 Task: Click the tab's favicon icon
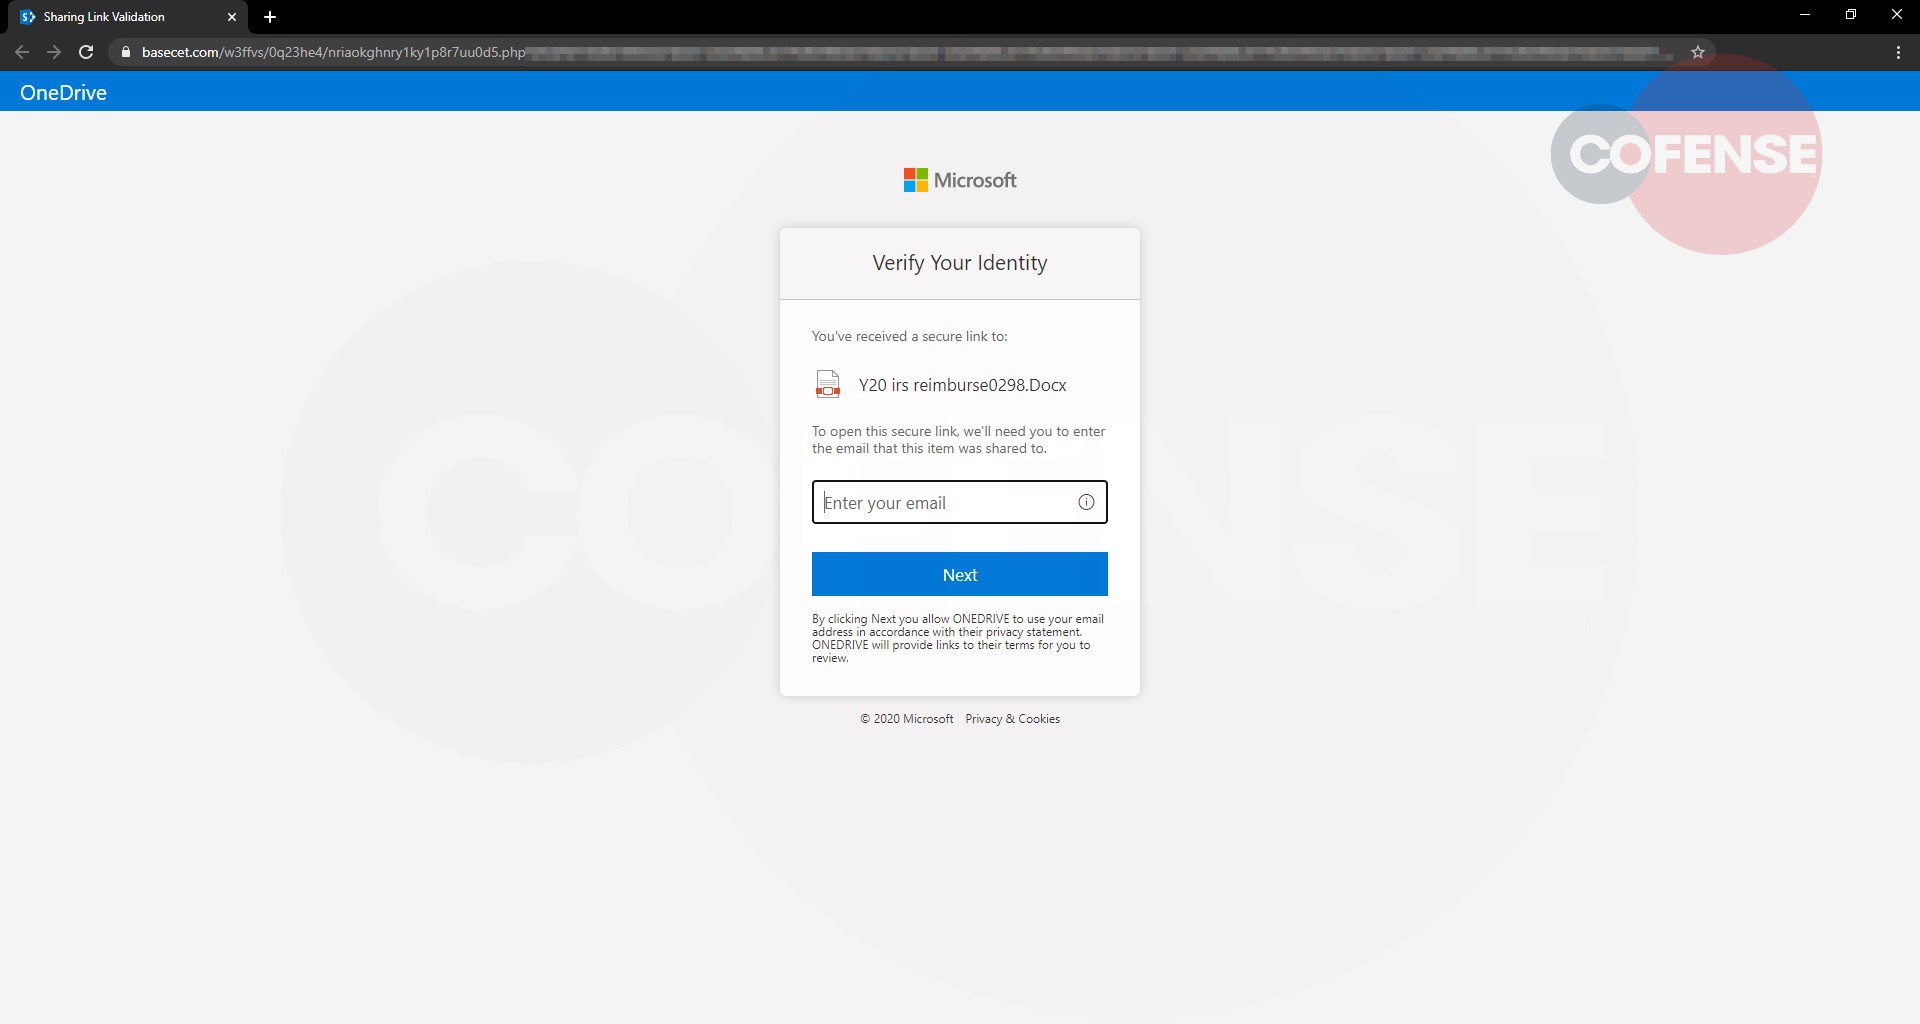[x=27, y=17]
